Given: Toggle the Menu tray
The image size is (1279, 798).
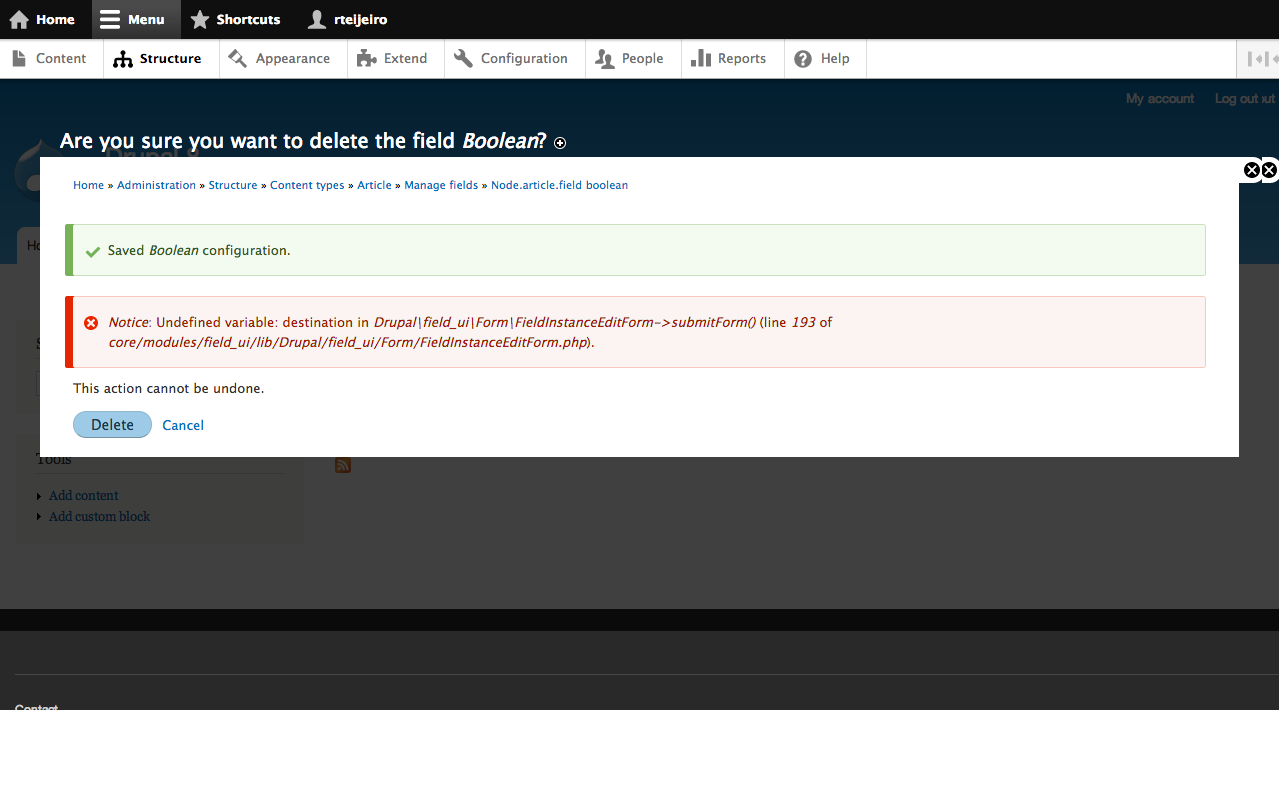Looking at the screenshot, I should (136, 19).
